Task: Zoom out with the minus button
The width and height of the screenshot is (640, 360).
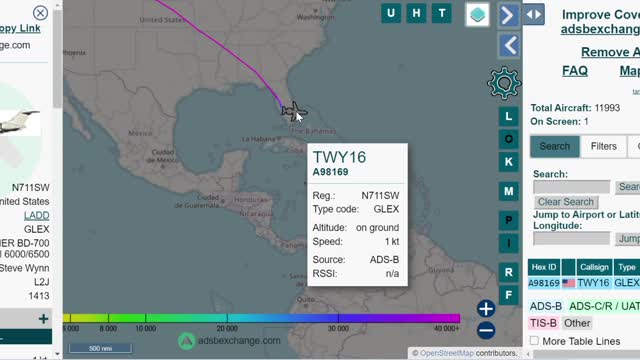Action: pos(486,330)
